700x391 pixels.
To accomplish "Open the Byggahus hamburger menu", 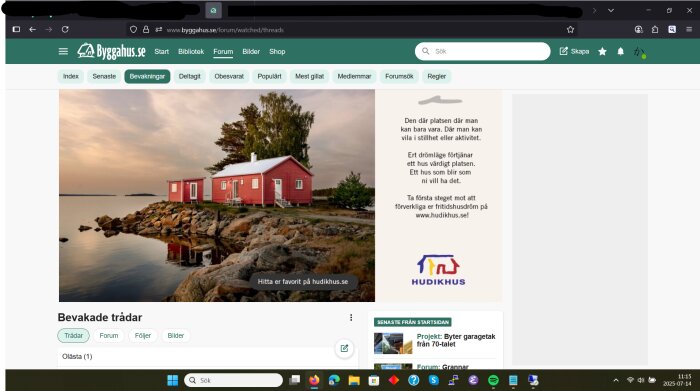I will click(63, 51).
